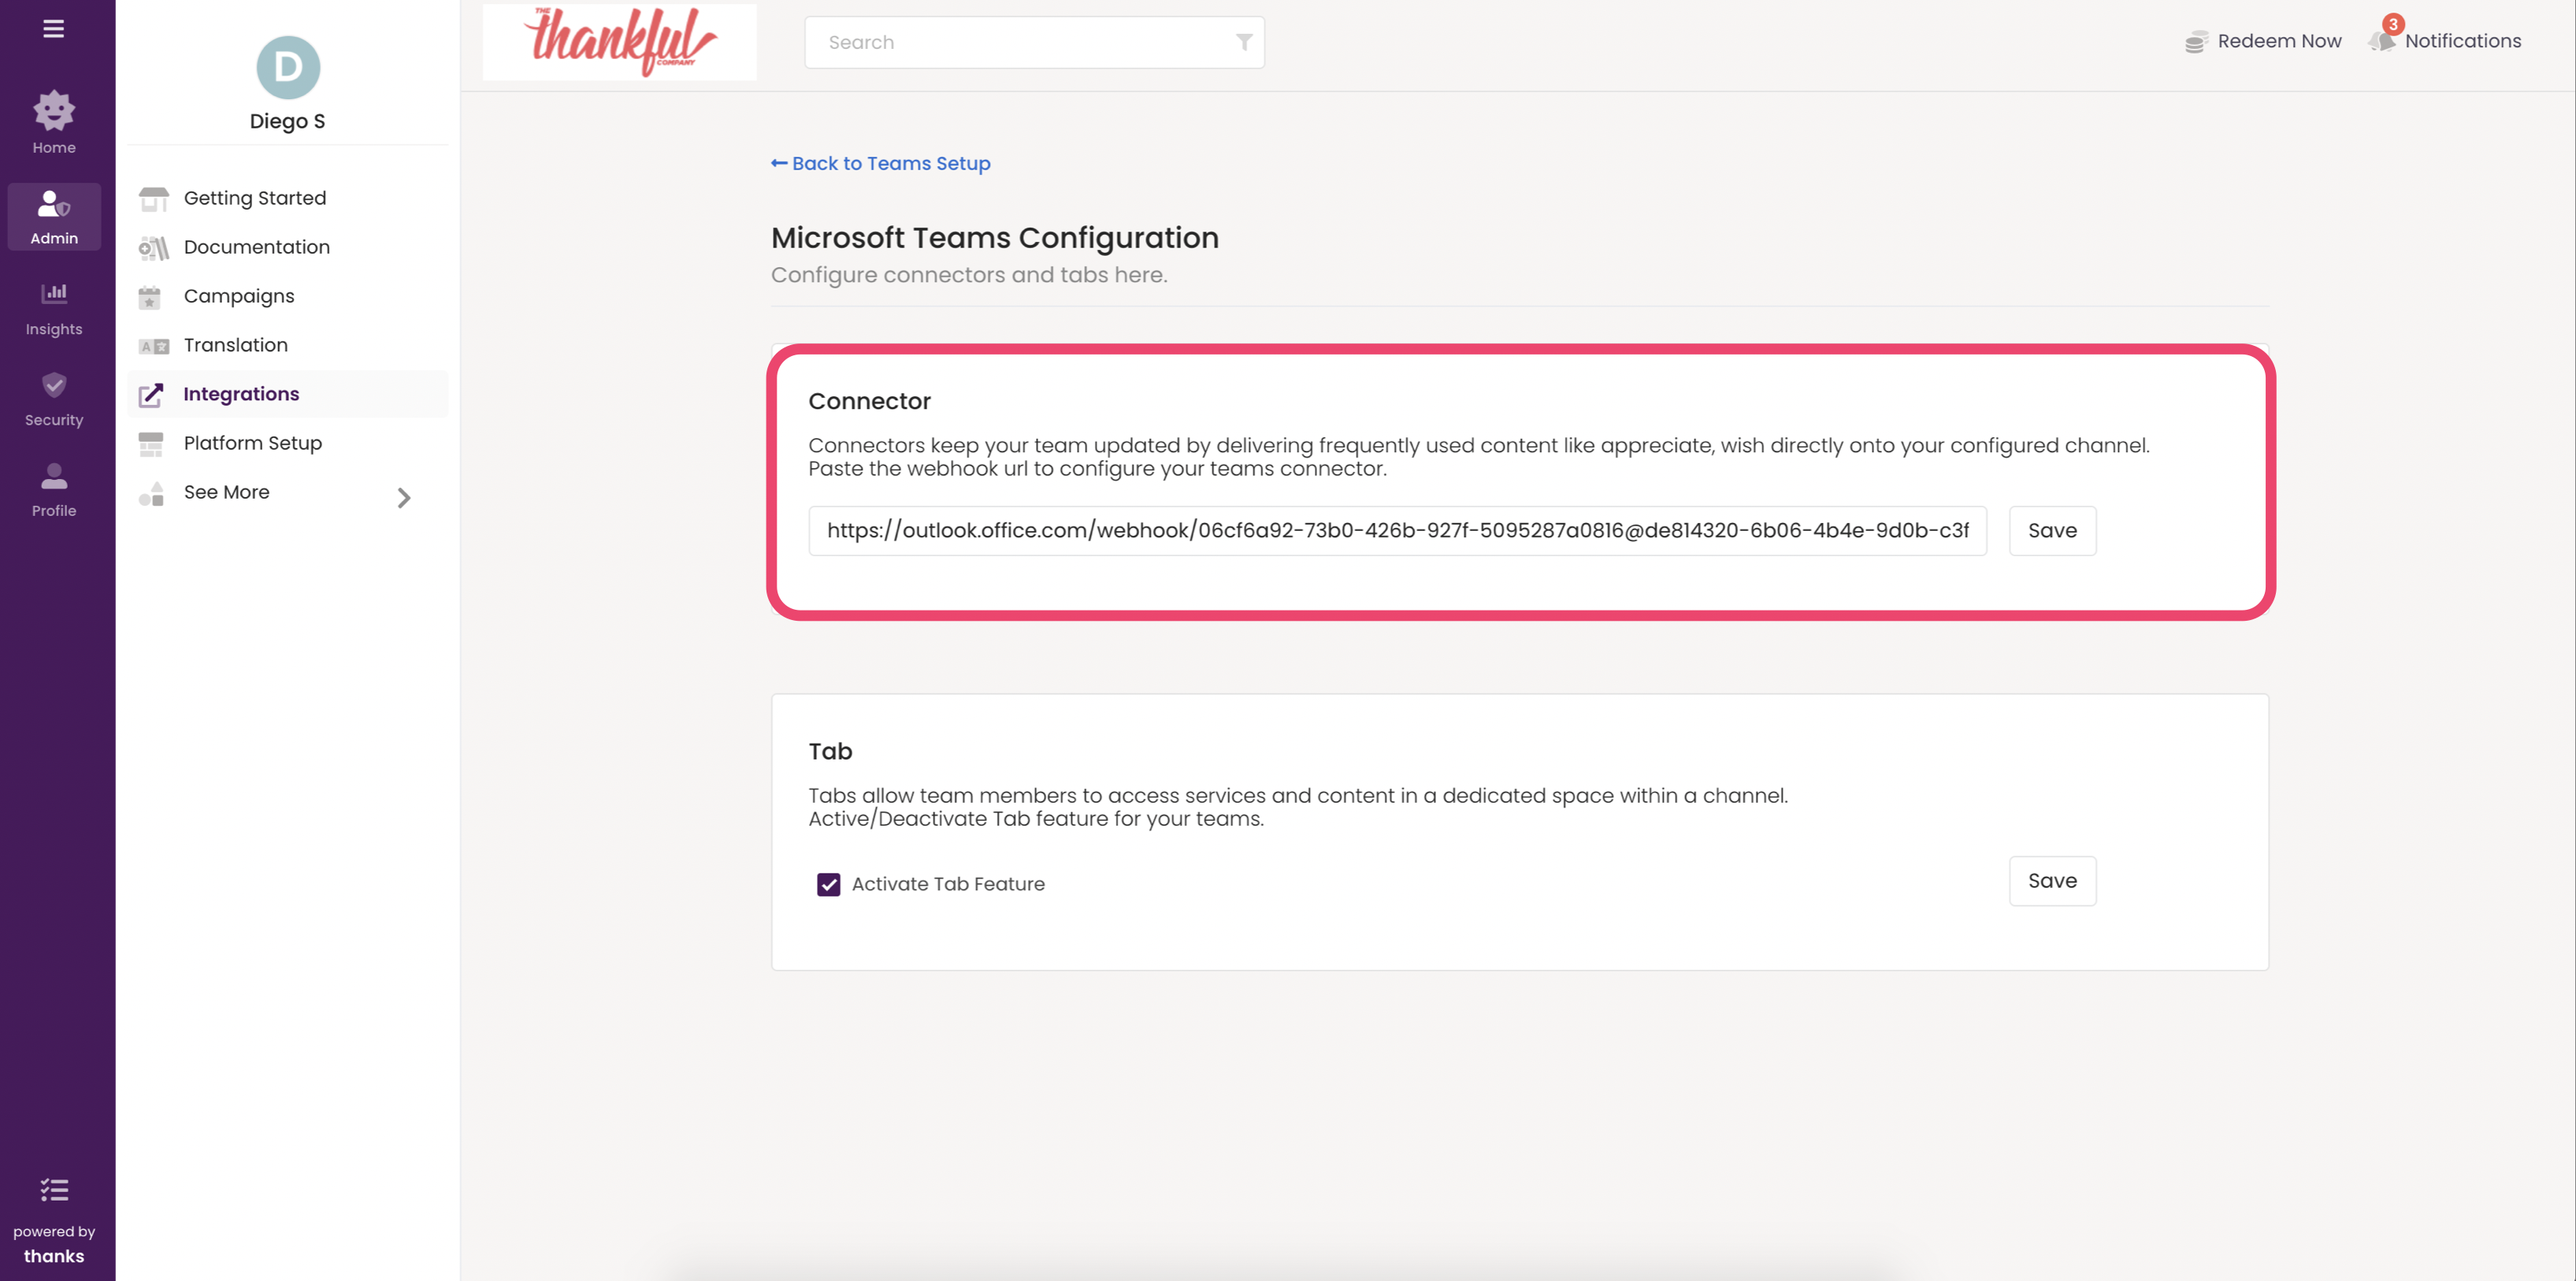This screenshot has width=2576, height=1281.
Task: Save the Tab feature setting
Action: click(x=2052, y=881)
